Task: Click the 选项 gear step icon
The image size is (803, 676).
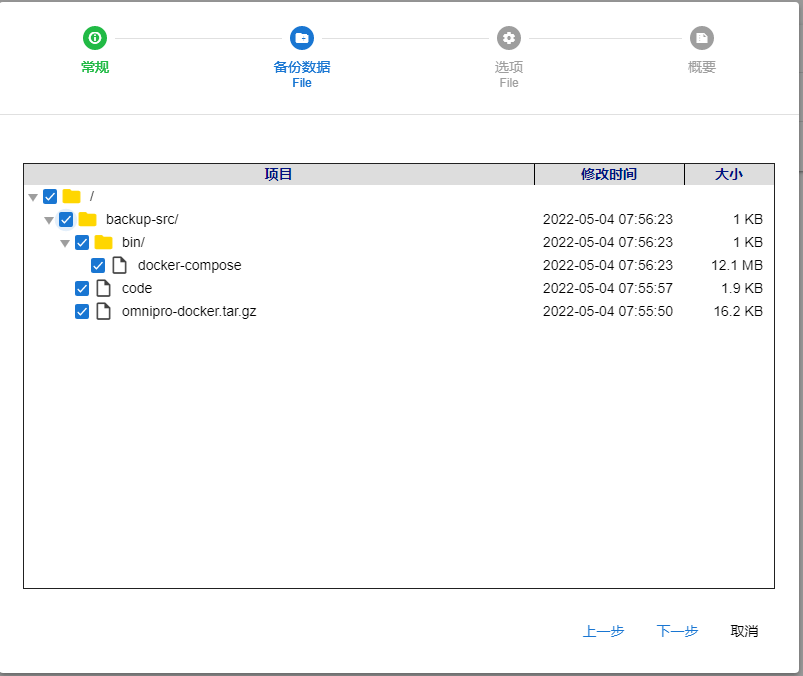Action: pyautogui.click(x=509, y=38)
